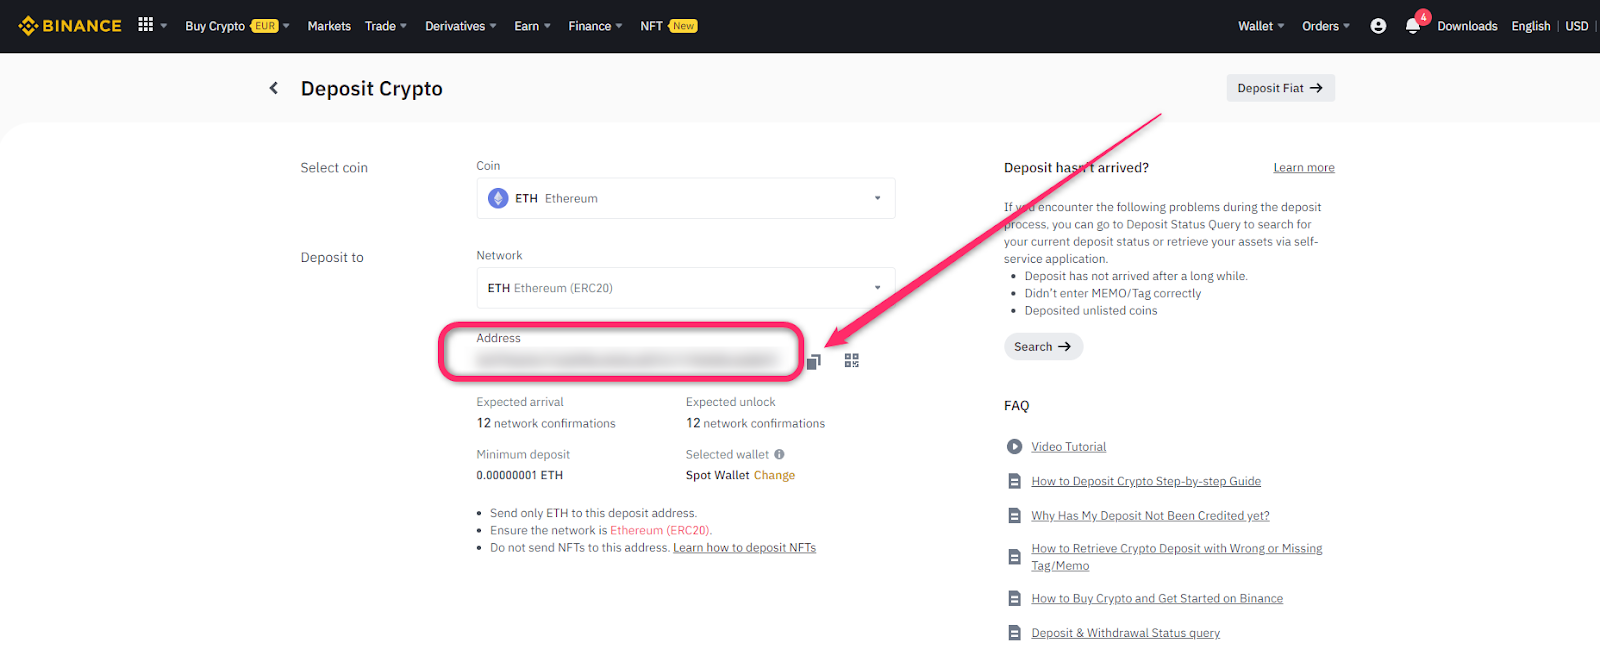1600x668 pixels.
Task: Click the Expected unlock 12 network confirmations text
Action: coord(755,424)
